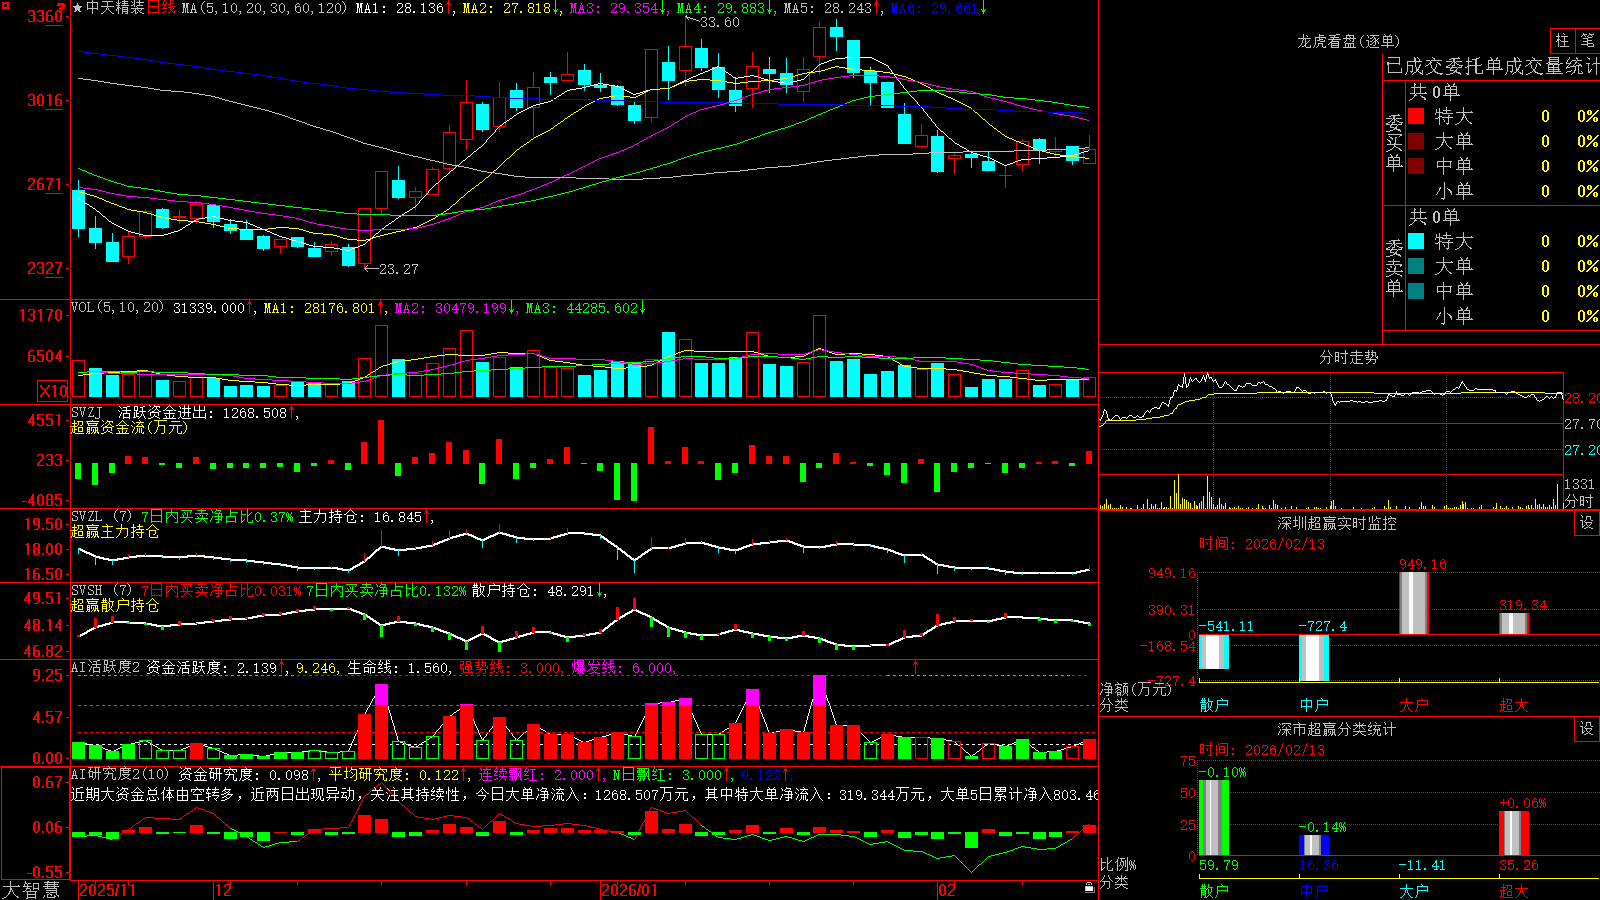Click 爆发线: 6.000 label
Viewport: 1600px width, 900px height.
click(x=623, y=667)
